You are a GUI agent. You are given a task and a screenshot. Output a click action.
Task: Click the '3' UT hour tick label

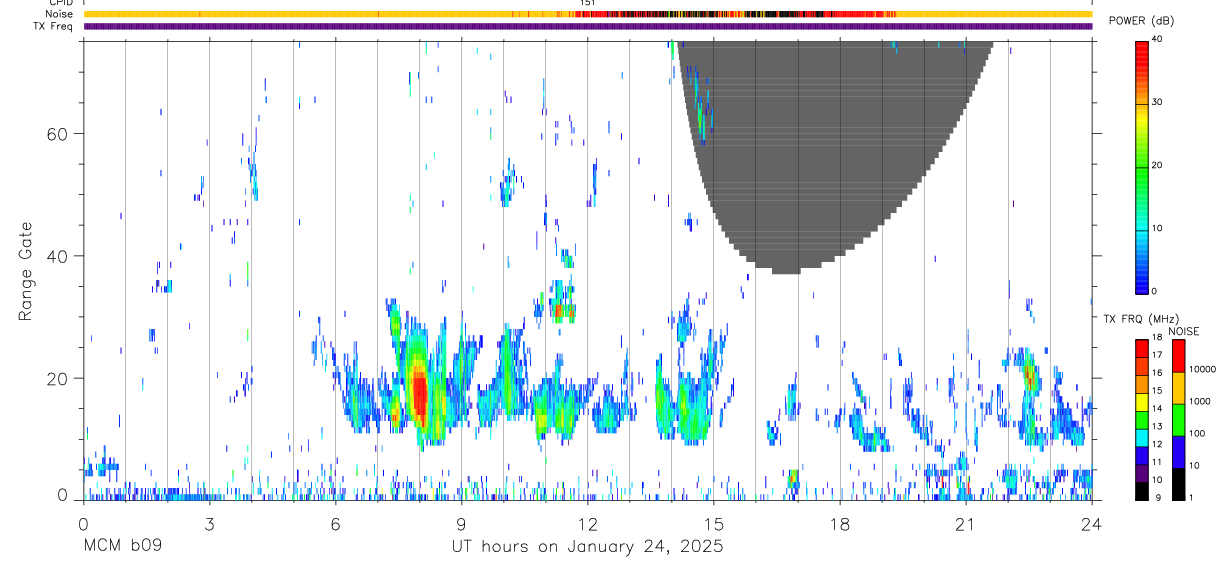point(209,523)
